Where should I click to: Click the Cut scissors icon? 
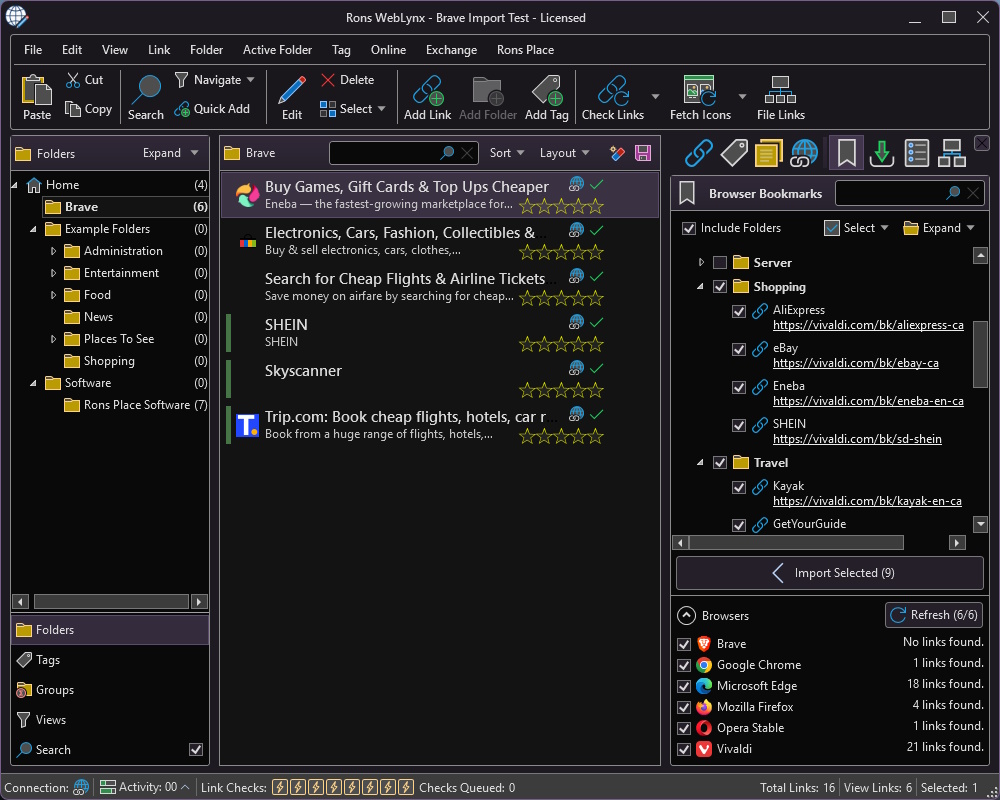tap(73, 80)
